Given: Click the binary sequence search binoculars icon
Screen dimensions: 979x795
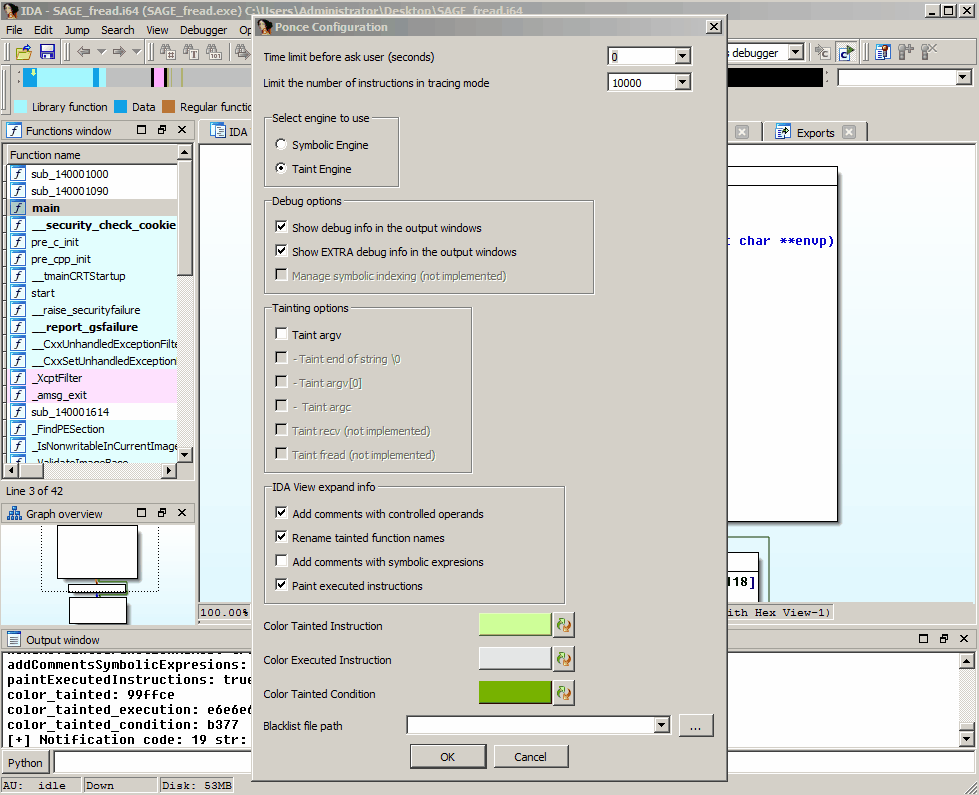Looking at the screenshot, I should pos(214,52).
